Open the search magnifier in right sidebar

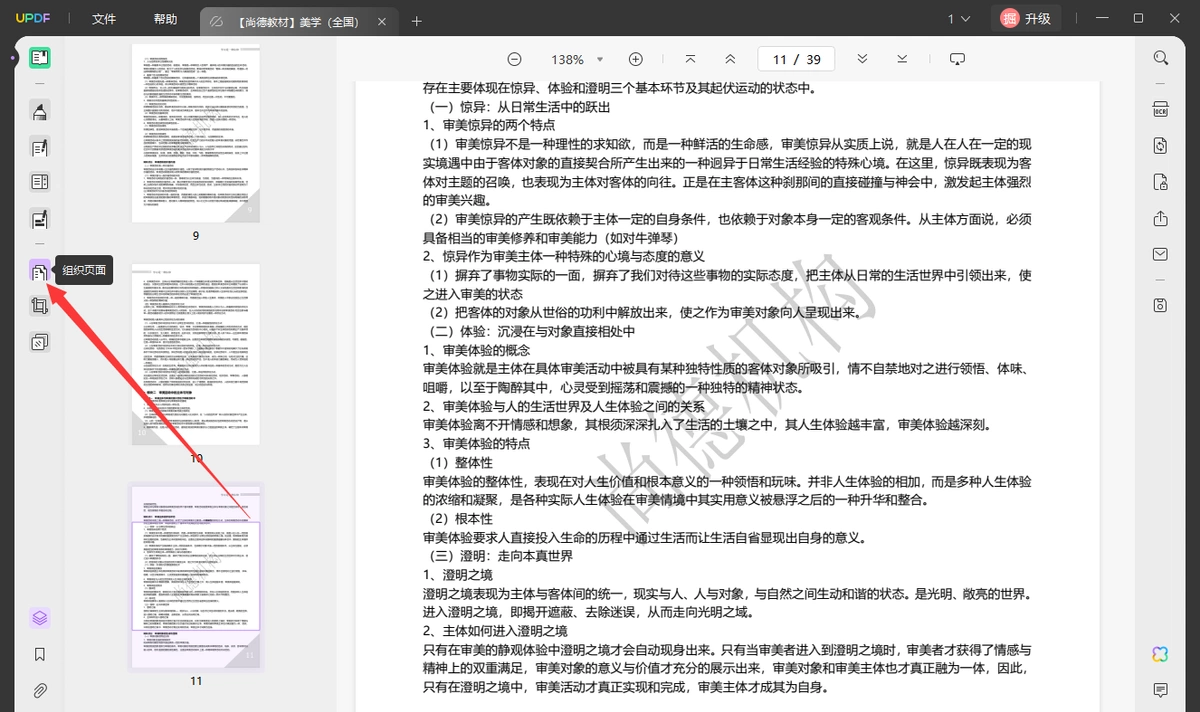coord(1161,58)
